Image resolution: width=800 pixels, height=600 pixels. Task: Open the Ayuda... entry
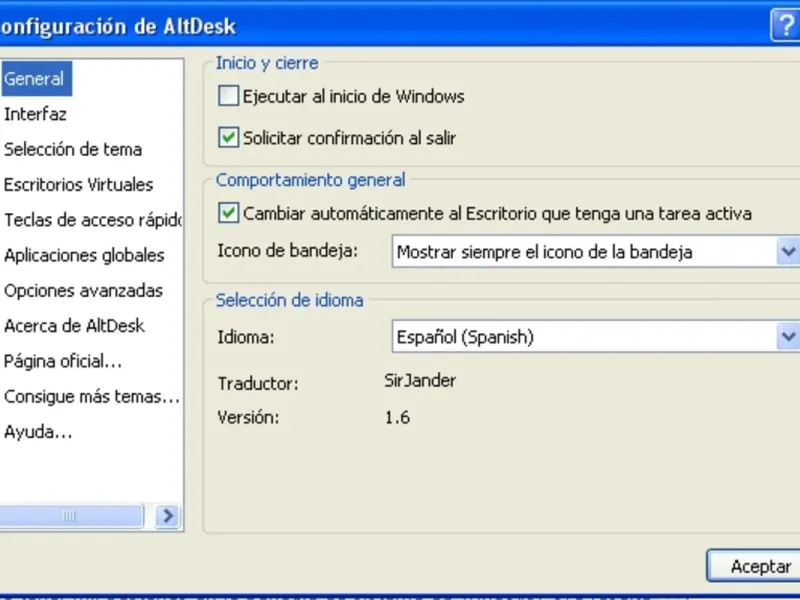[38, 432]
